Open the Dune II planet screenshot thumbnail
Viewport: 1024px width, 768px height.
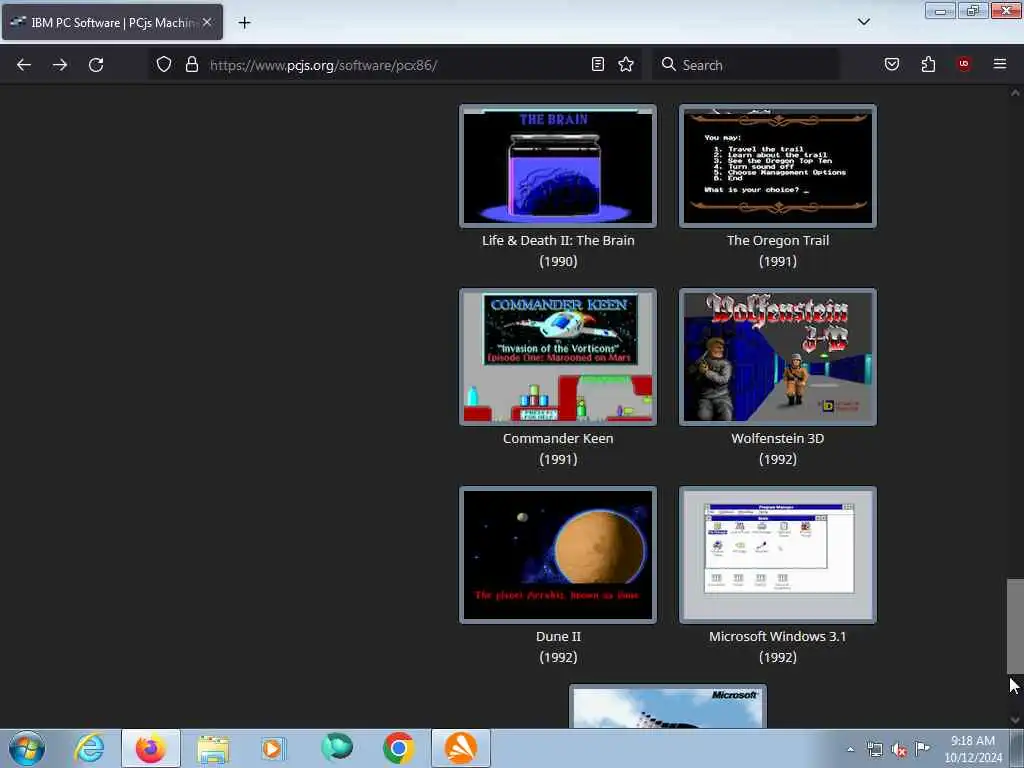point(558,555)
